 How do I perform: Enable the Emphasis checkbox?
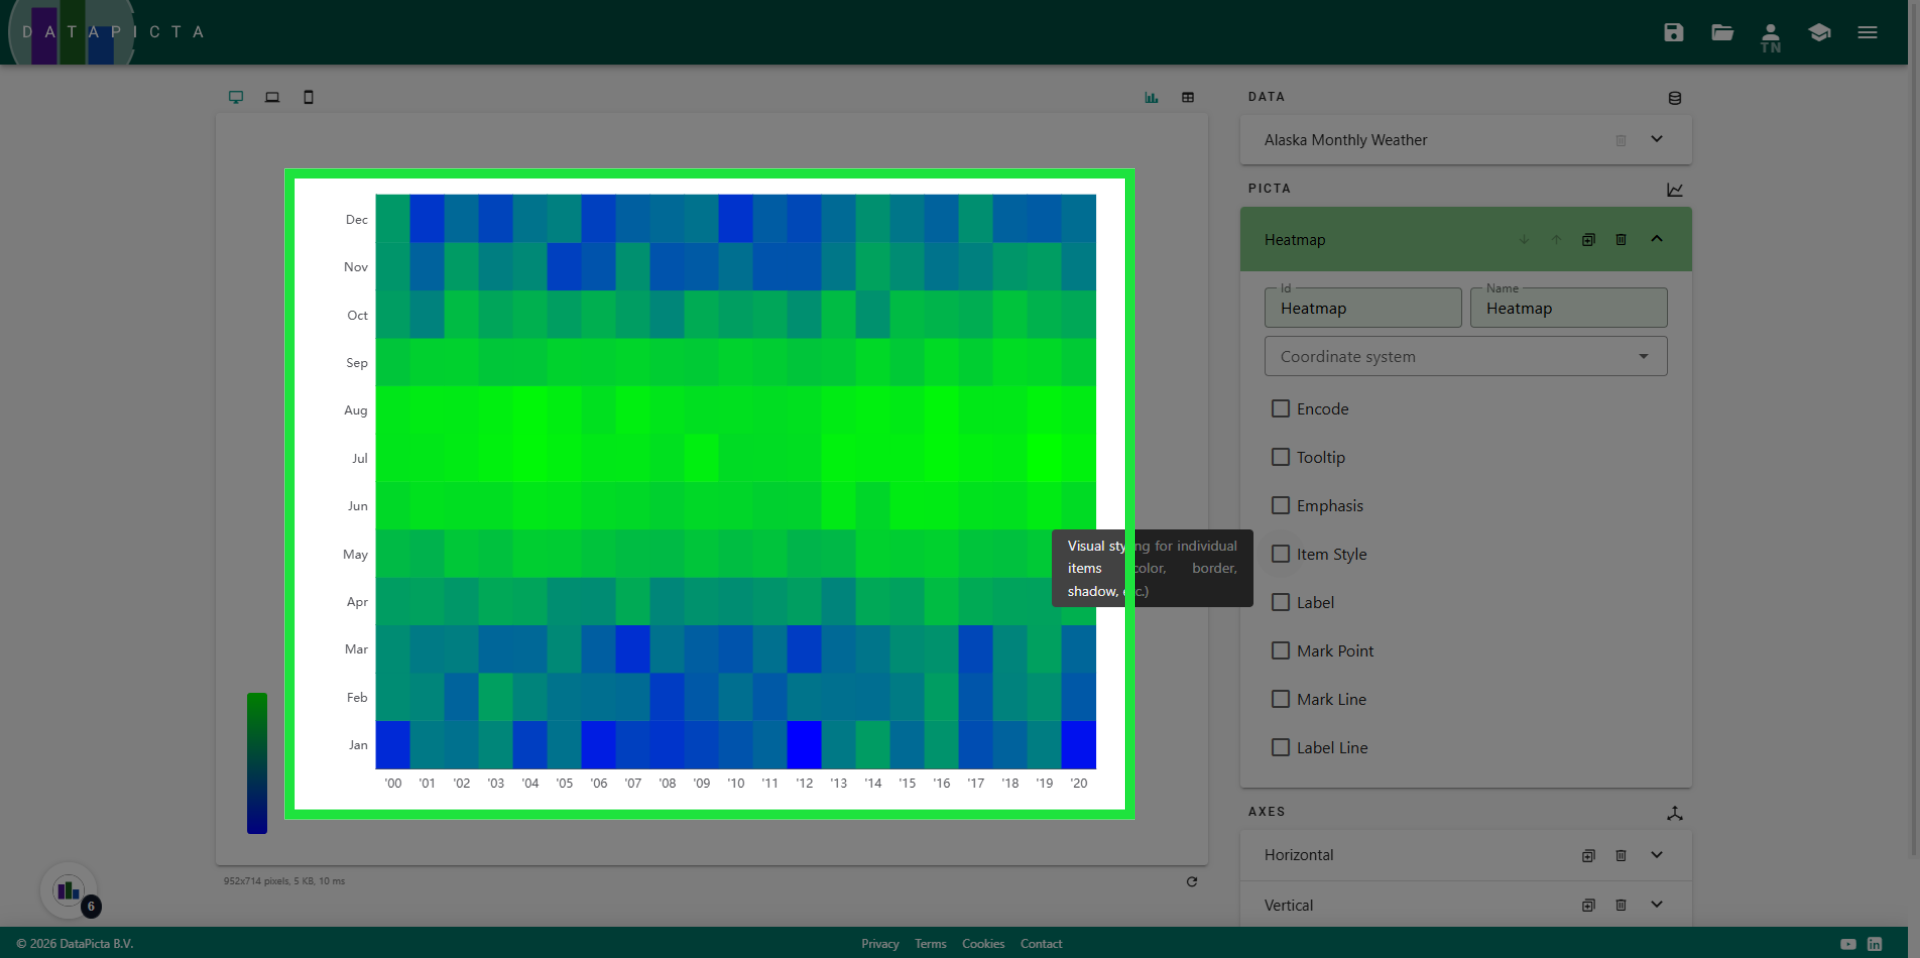click(x=1280, y=505)
